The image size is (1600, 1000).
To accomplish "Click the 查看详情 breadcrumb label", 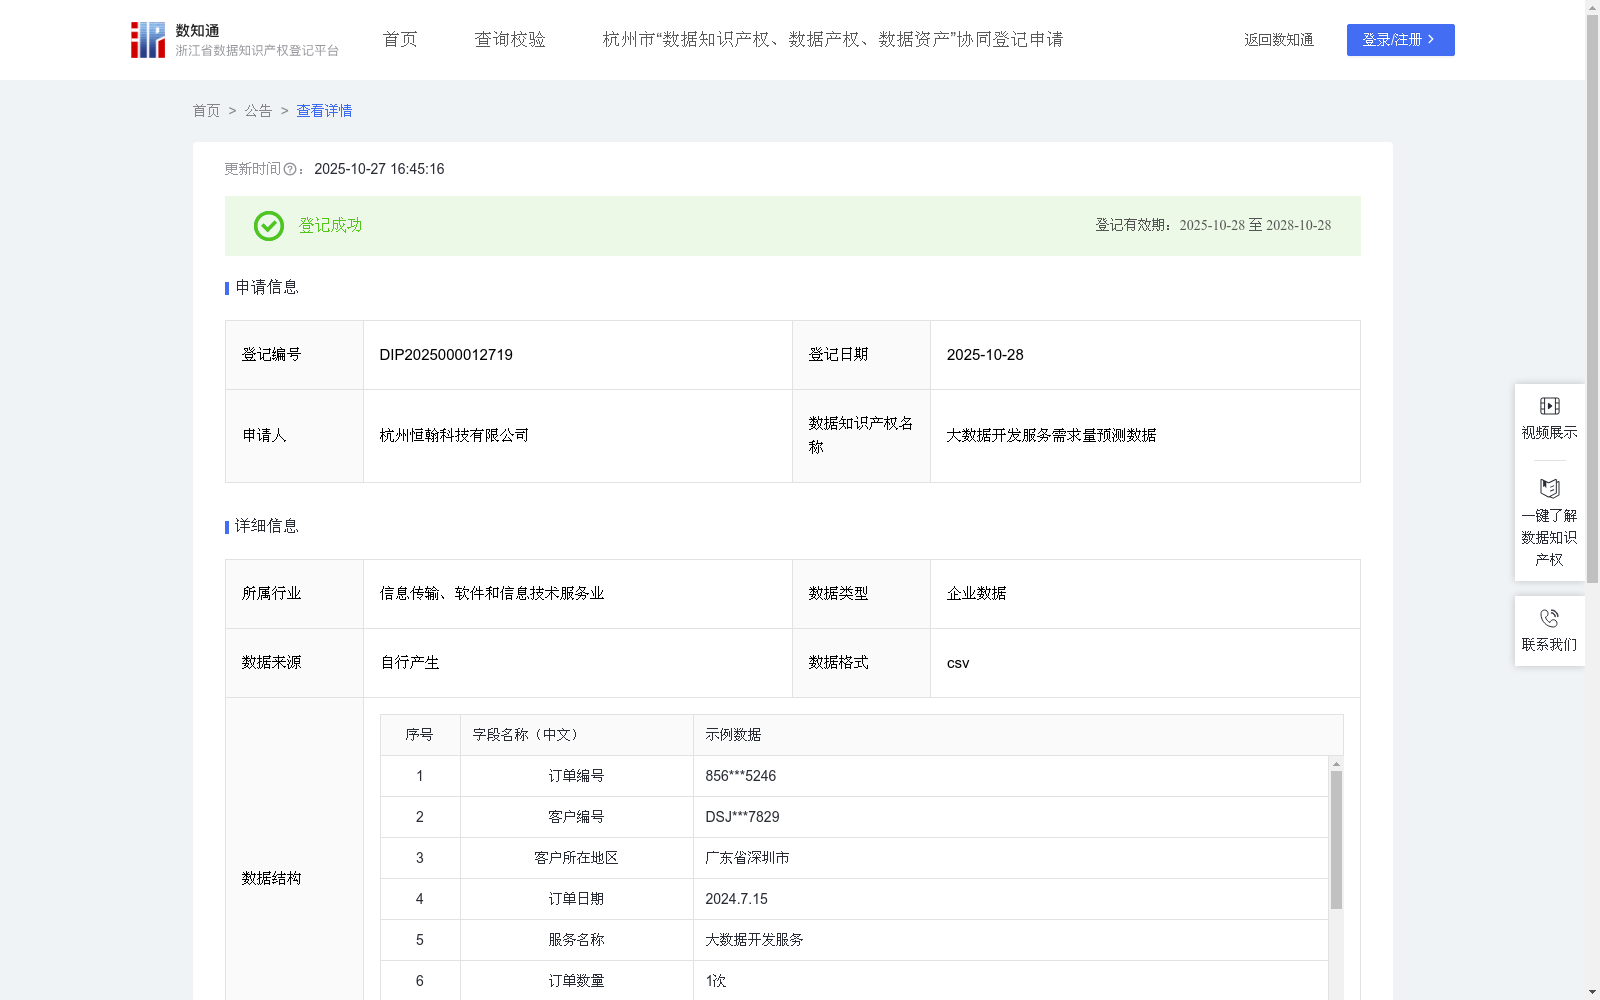I will click(323, 111).
